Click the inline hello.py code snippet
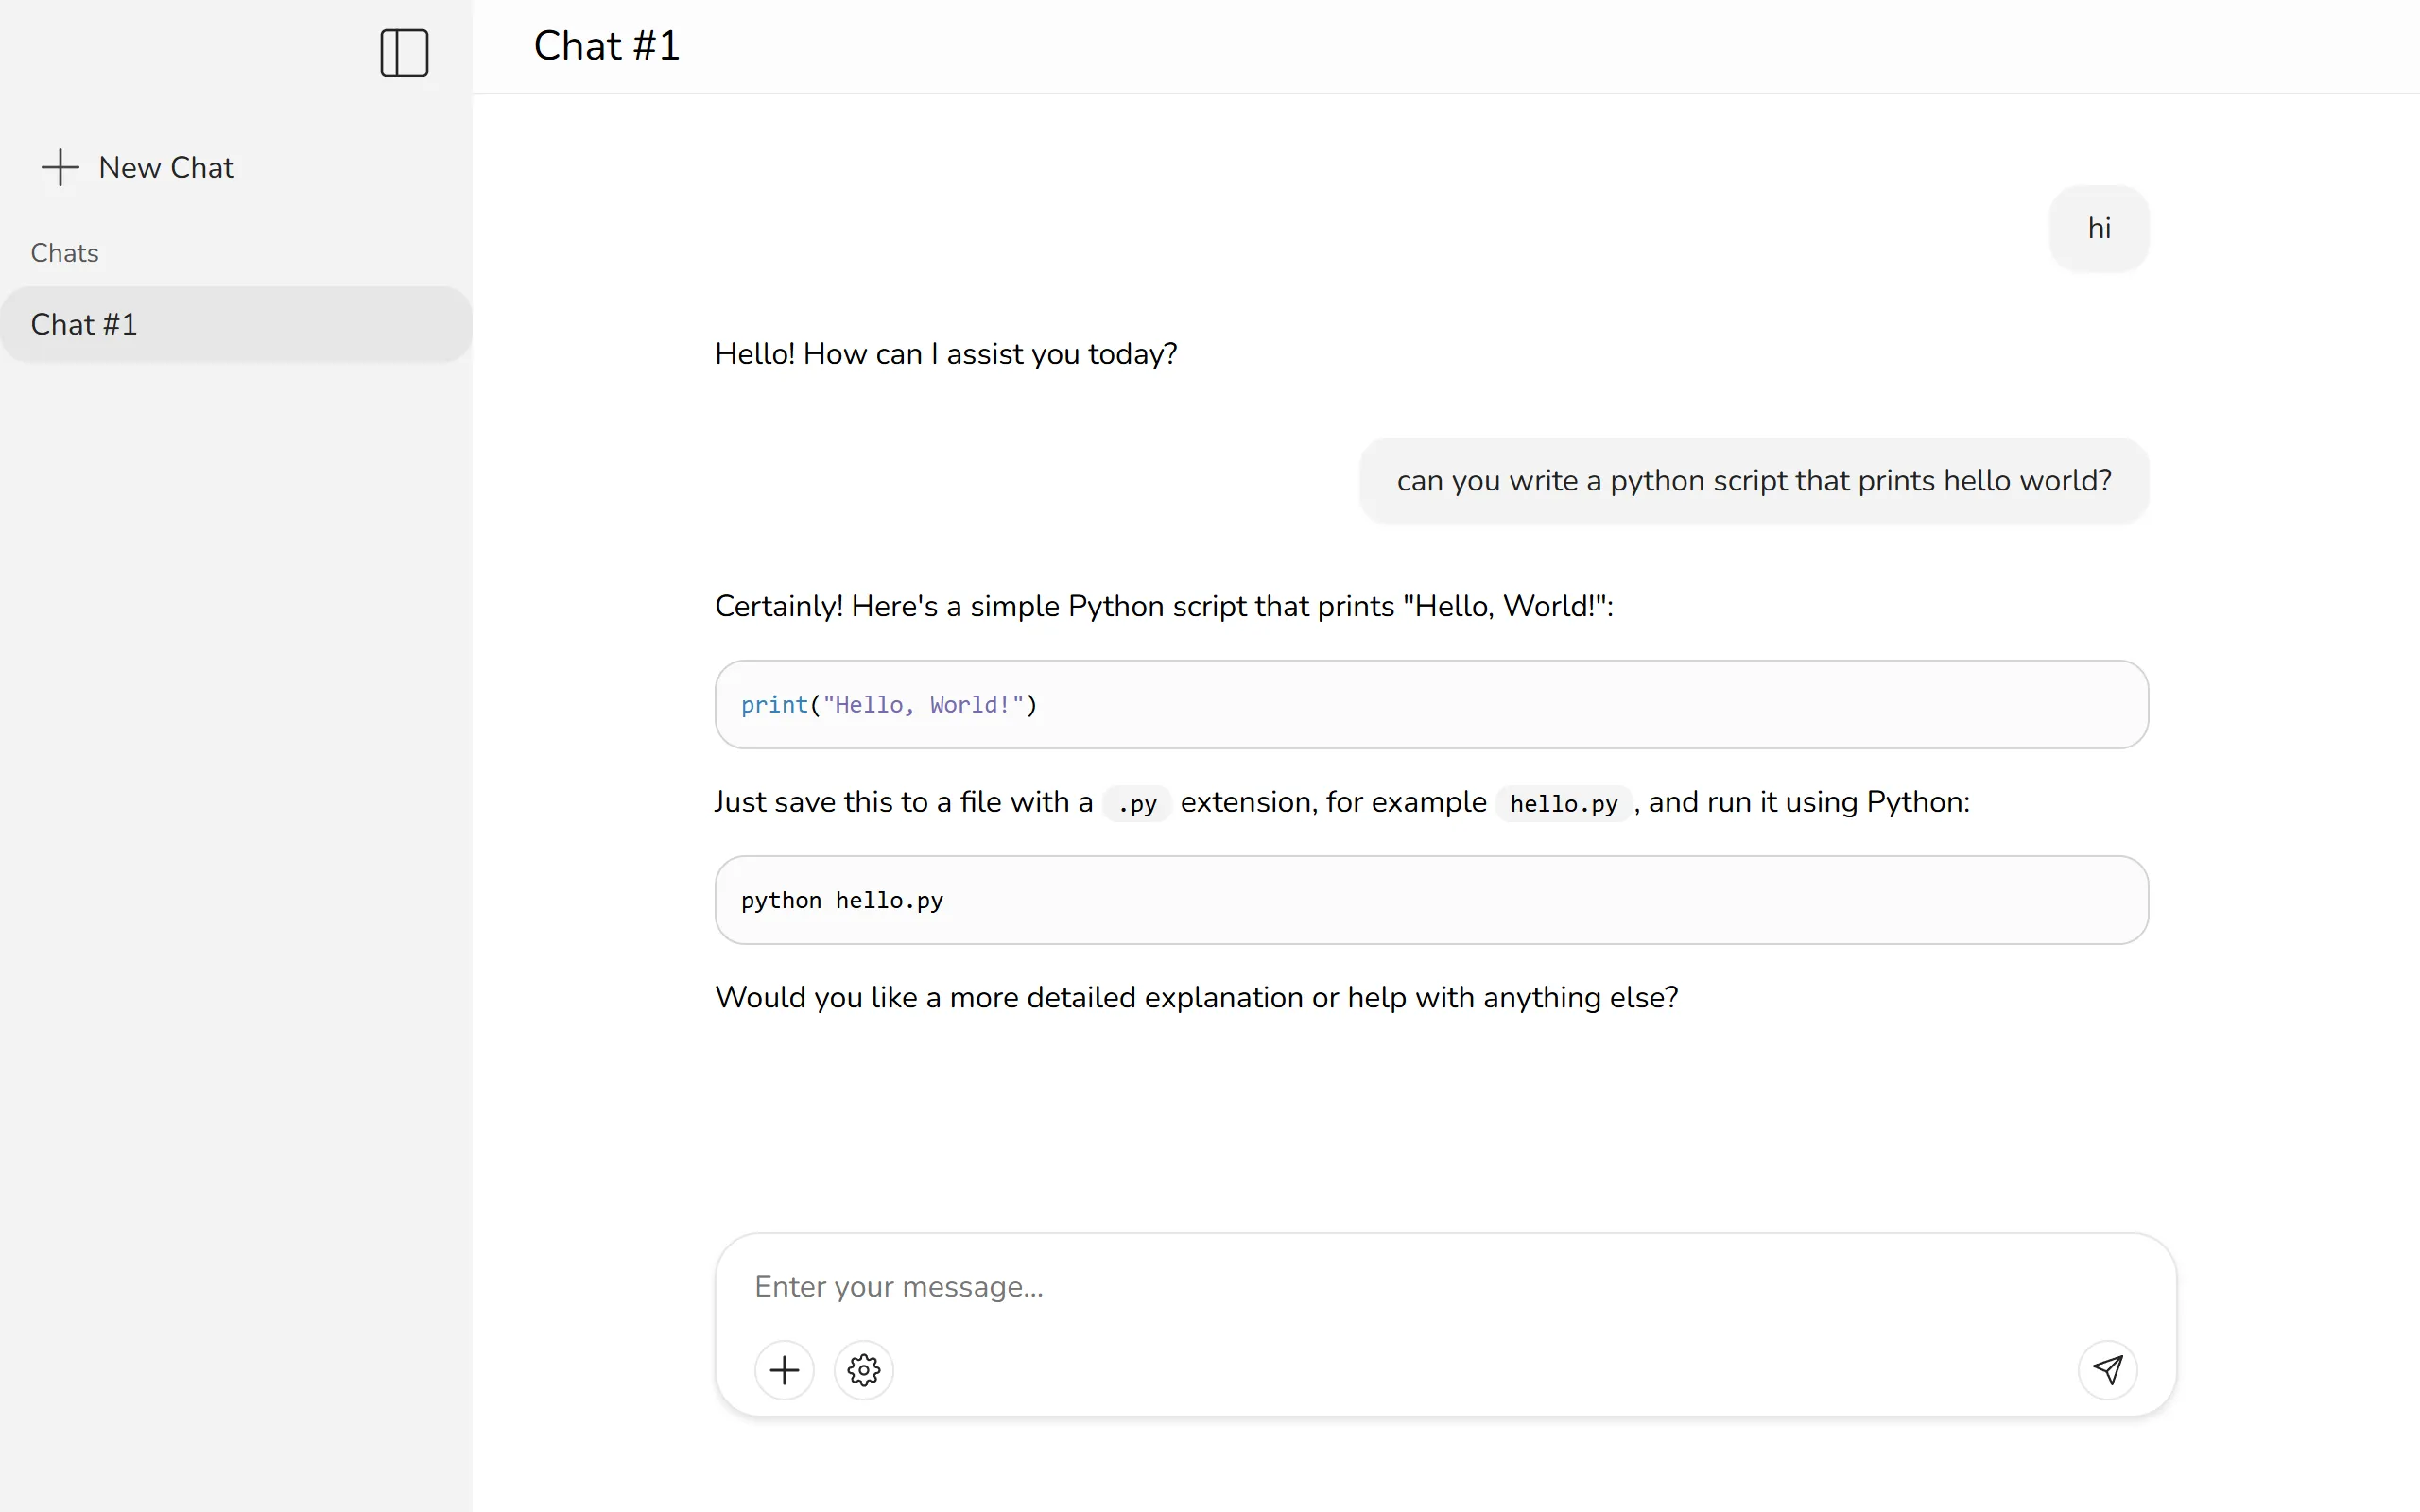The image size is (2420, 1512). [x=1563, y=803]
